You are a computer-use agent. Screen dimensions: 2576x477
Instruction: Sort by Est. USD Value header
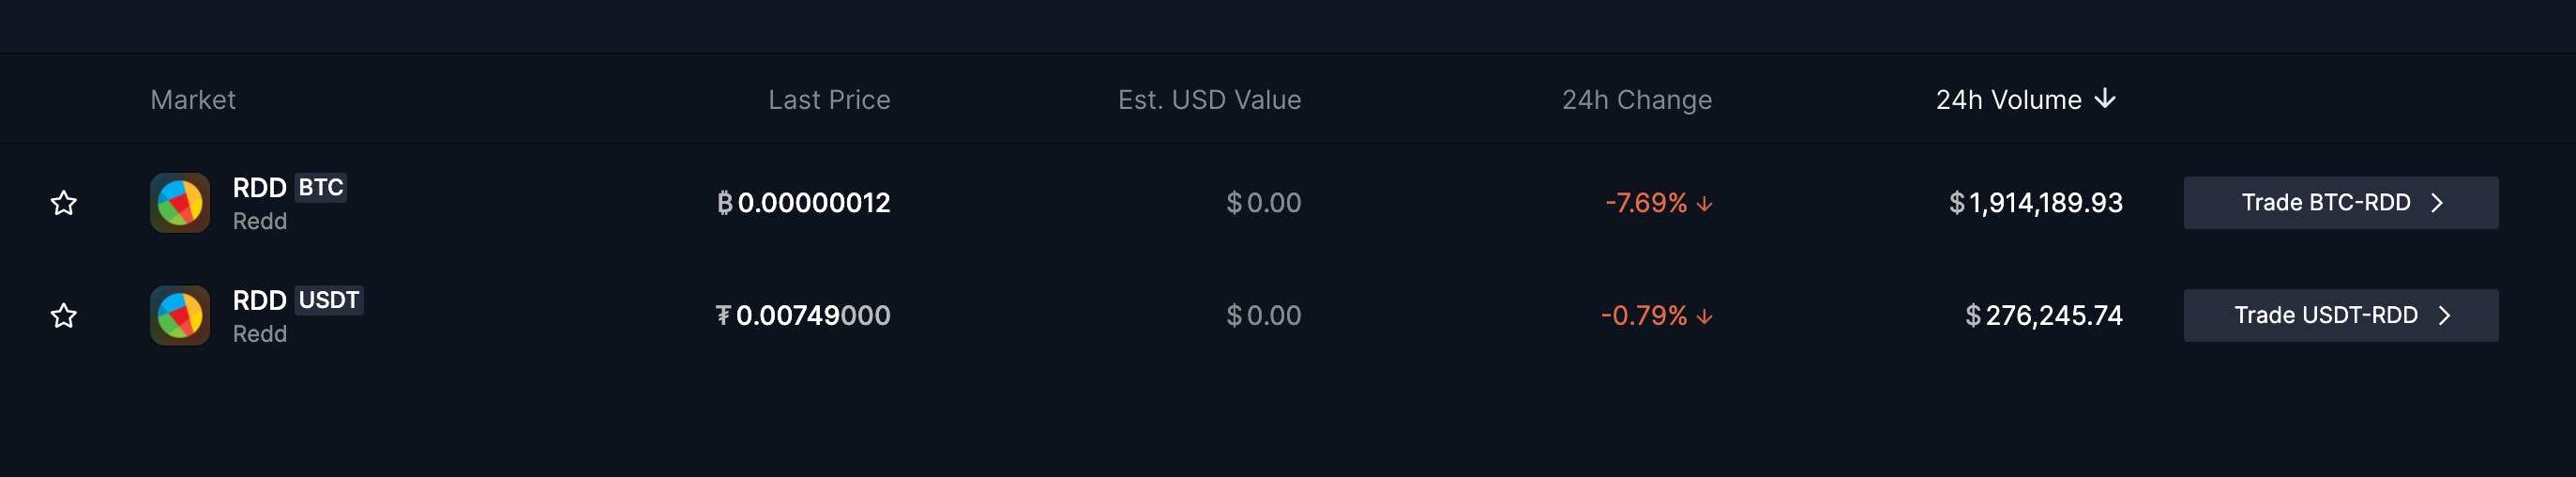coord(1209,100)
